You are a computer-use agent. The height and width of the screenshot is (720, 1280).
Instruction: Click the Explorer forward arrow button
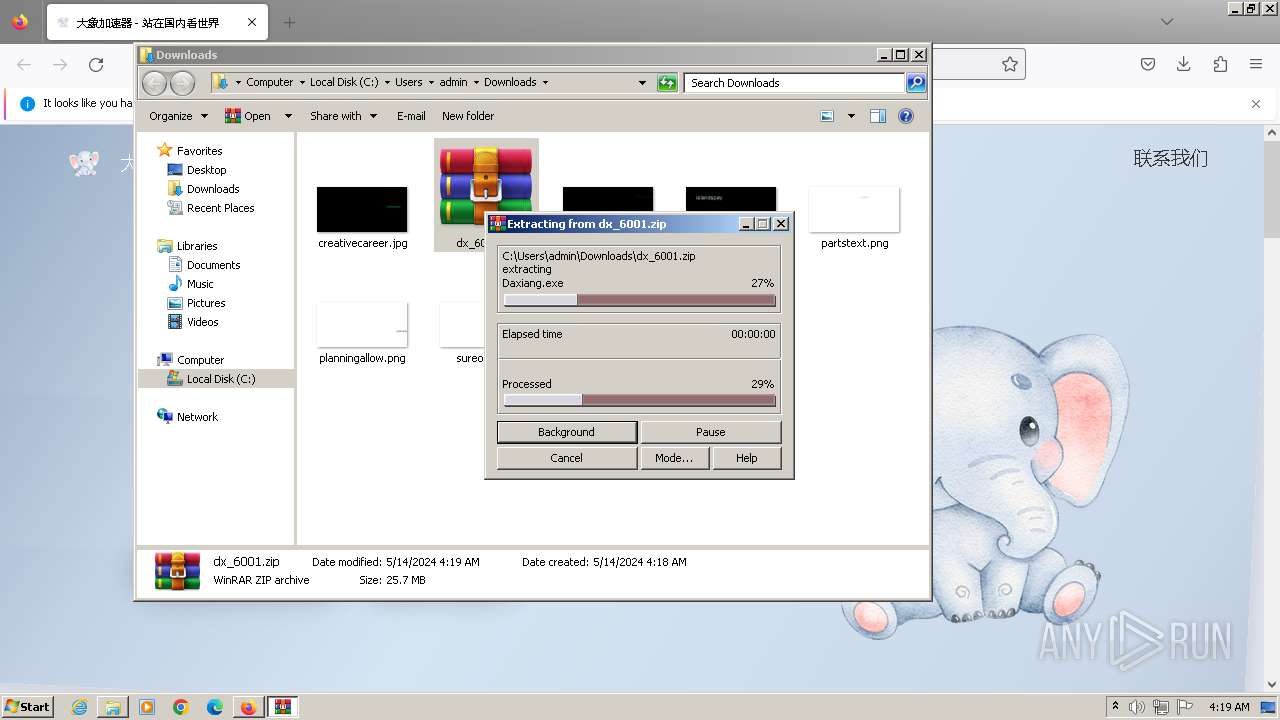tap(182, 82)
